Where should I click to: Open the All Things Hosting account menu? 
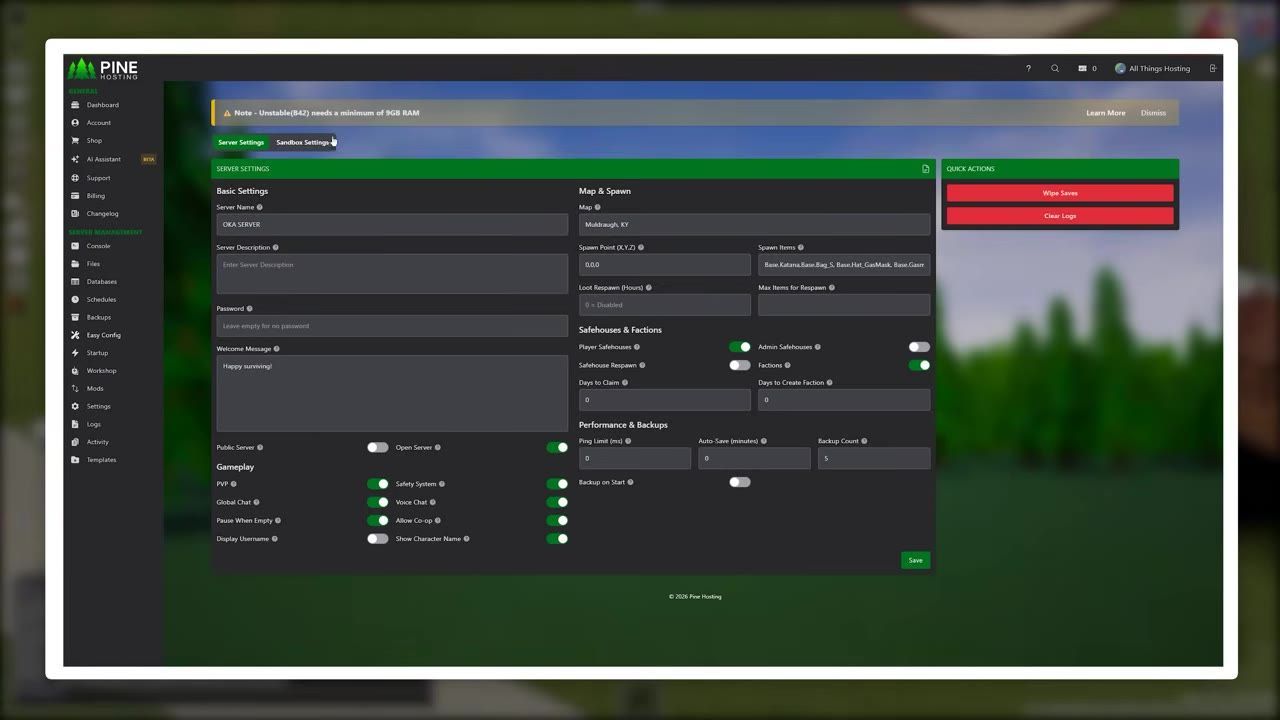(x=1152, y=69)
